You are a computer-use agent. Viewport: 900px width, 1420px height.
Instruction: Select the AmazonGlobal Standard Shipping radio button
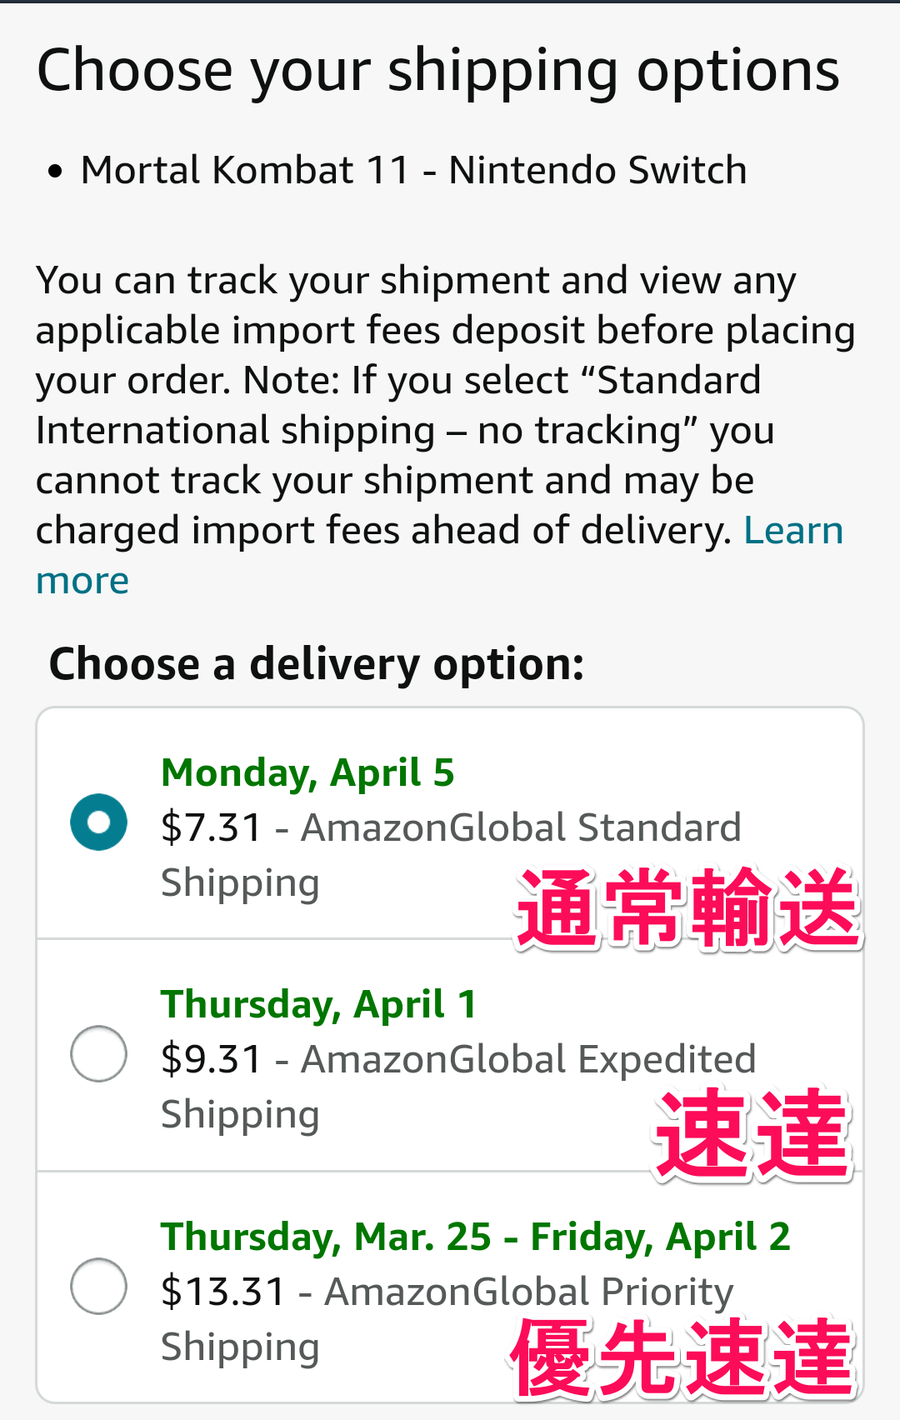99,822
